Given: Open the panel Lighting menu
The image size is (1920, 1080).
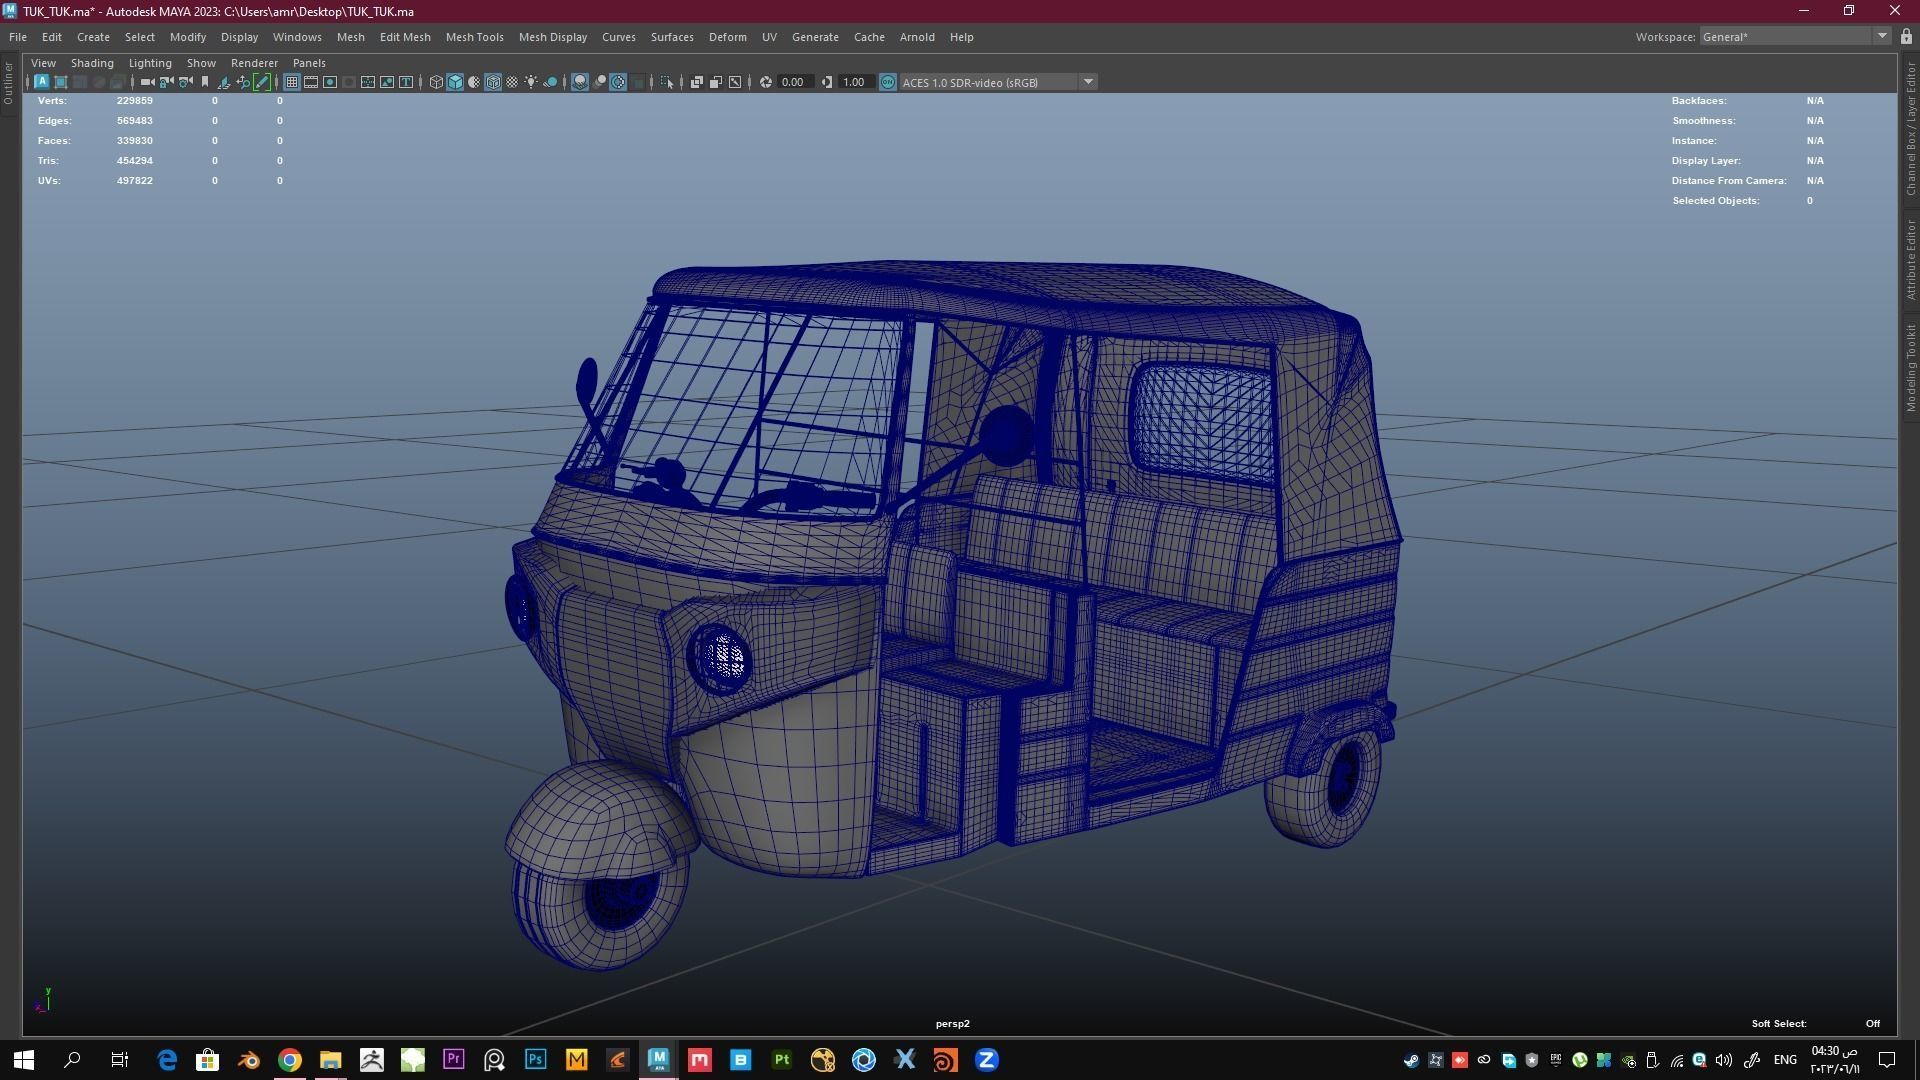Looking at the screenshot, I should coord(150,63).
